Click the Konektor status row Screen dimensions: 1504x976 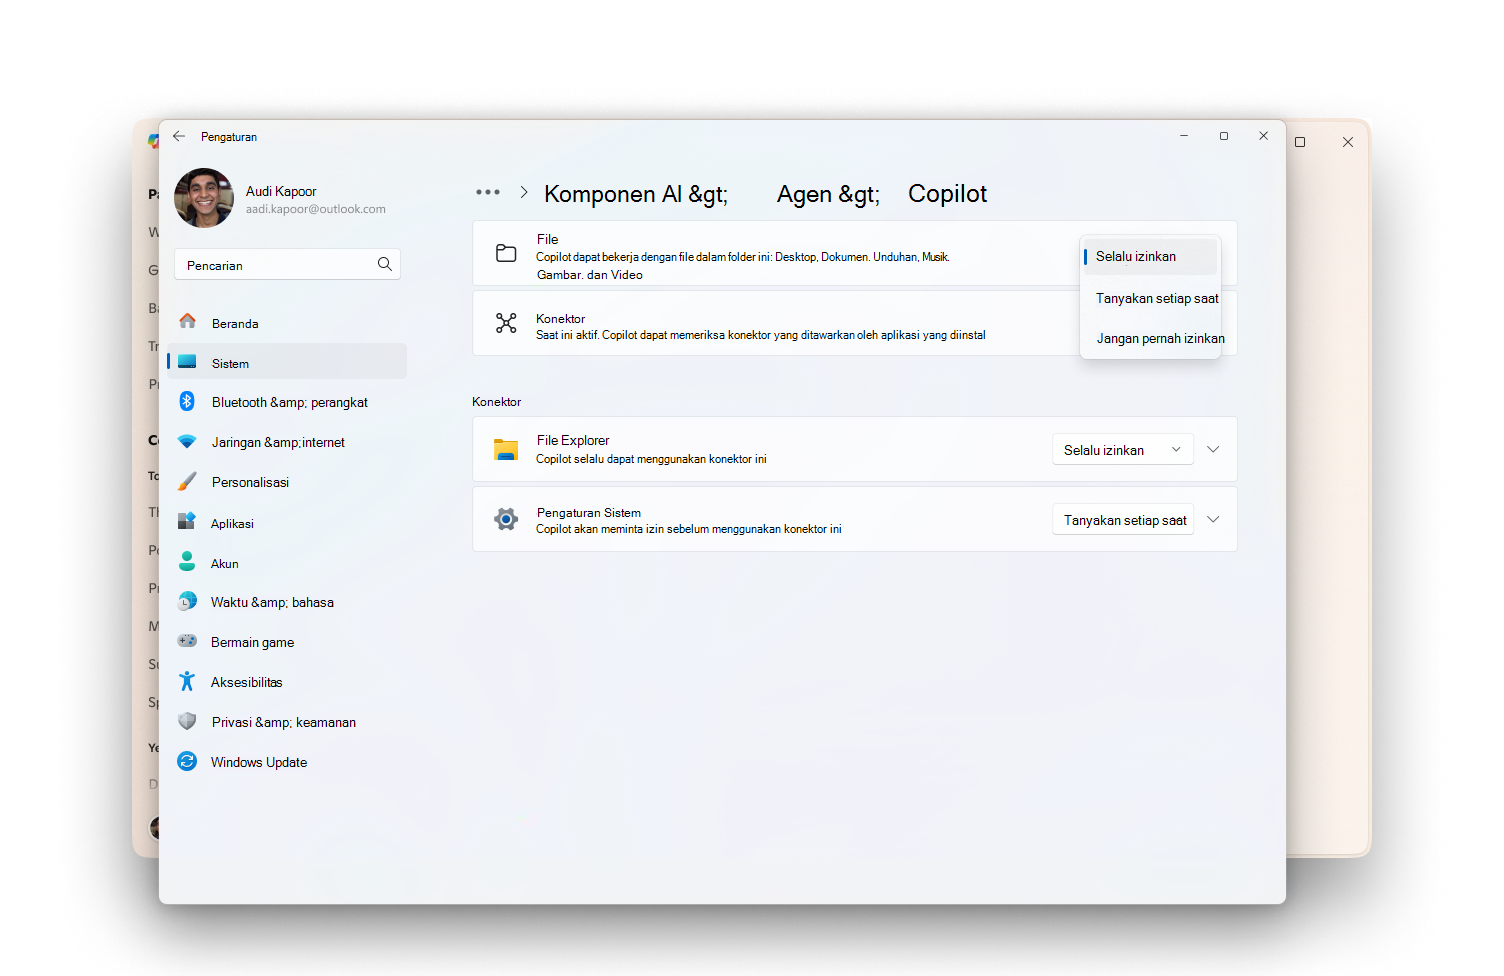pos(855,323)
